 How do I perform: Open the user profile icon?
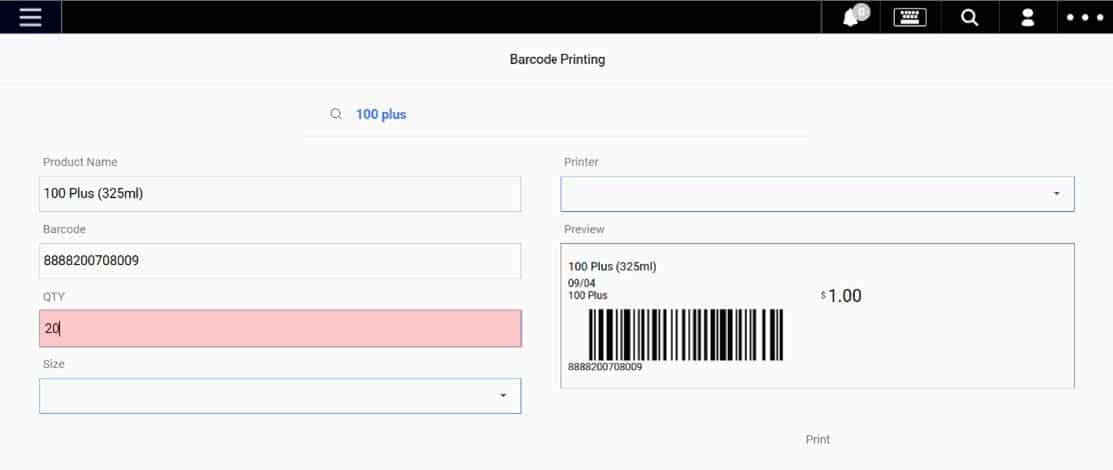[x=1027, y=18]
